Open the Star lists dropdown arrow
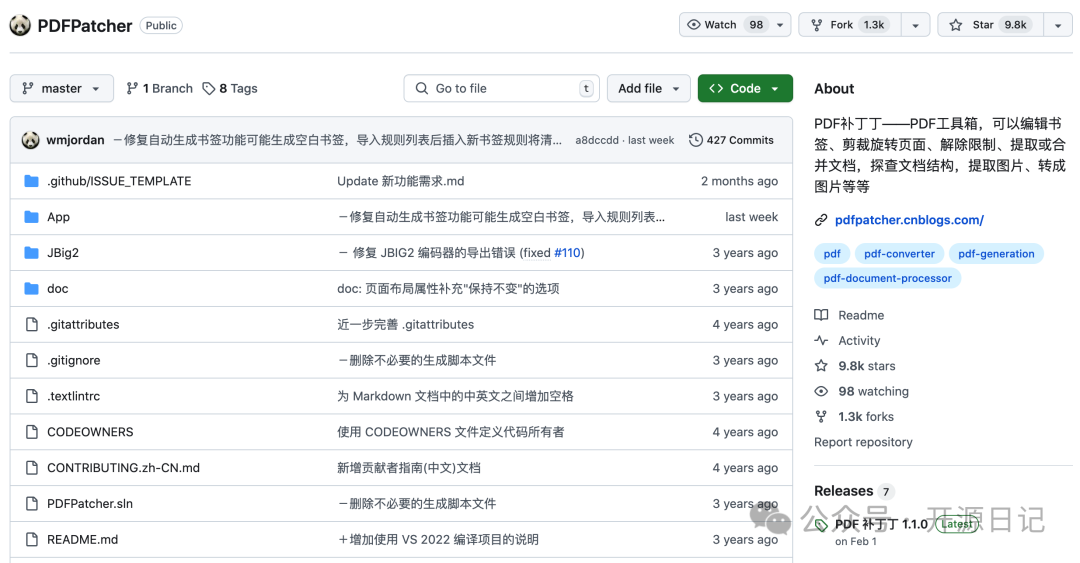Image resolution: width=1080 pixels, height=563 pixels. 1058,25
